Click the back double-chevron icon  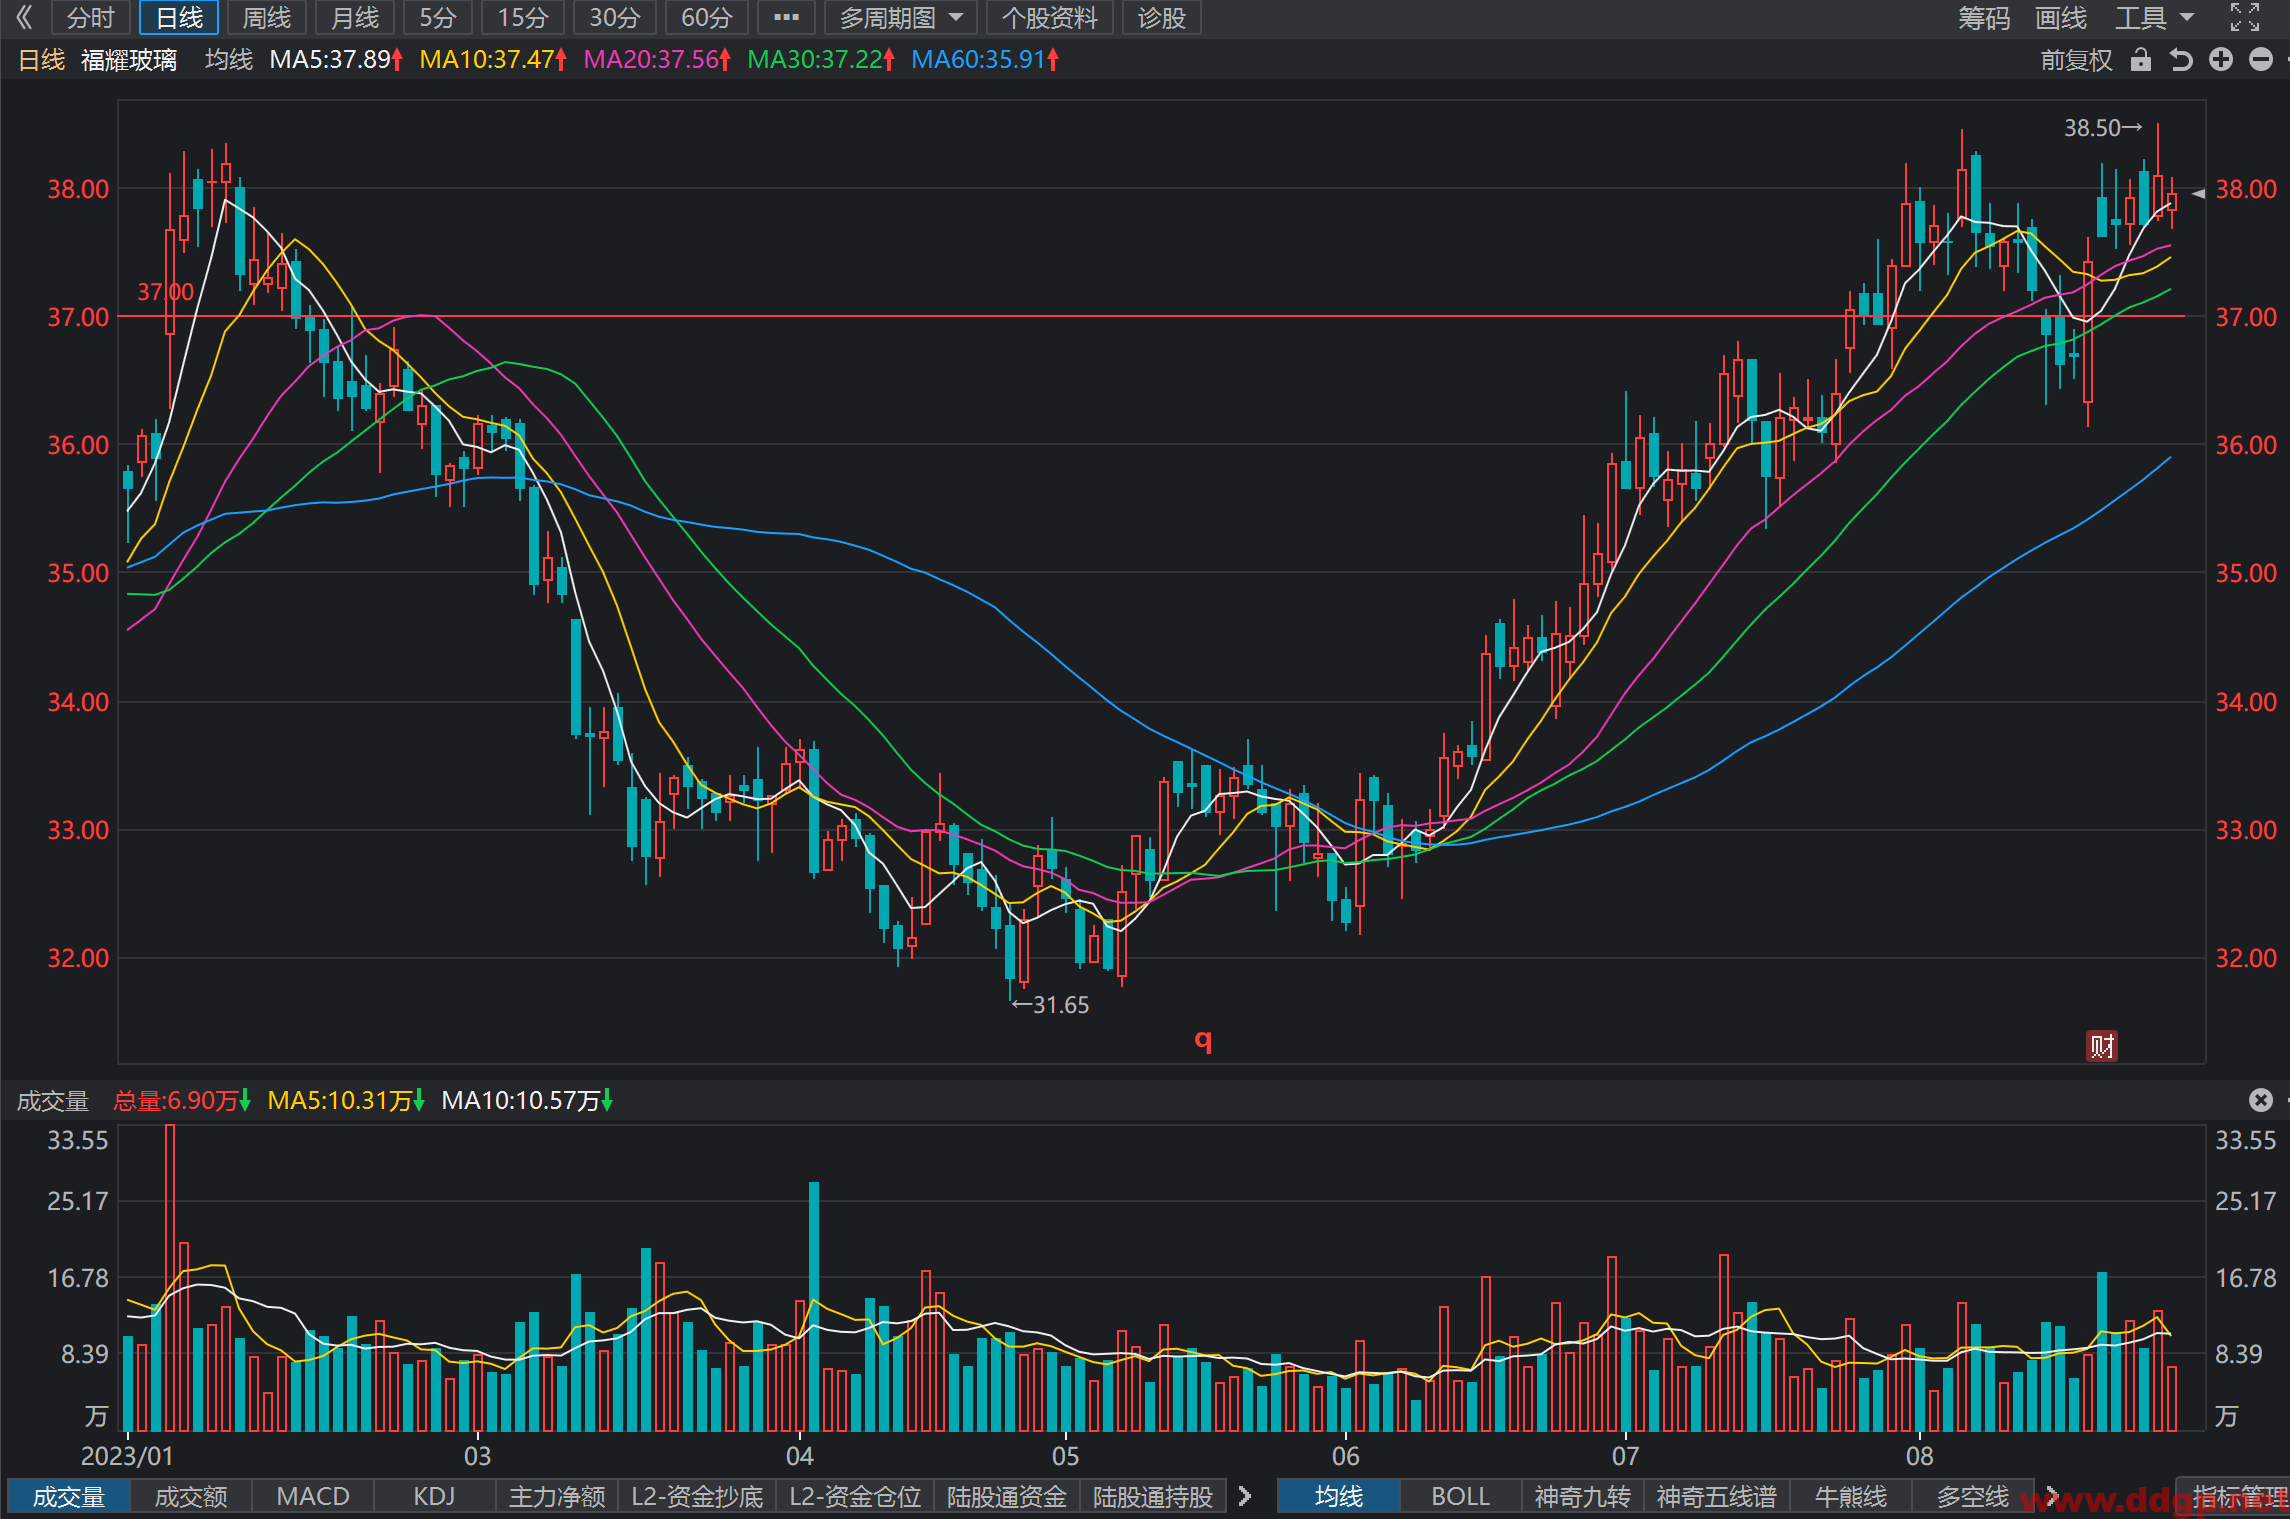[24, 17]
